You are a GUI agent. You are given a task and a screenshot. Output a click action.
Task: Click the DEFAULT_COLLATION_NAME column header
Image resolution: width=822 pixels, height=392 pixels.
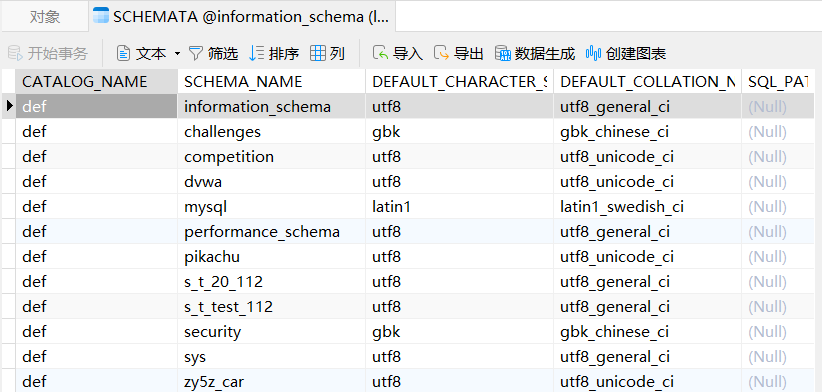pyautogui.click(x=647, y=81)
